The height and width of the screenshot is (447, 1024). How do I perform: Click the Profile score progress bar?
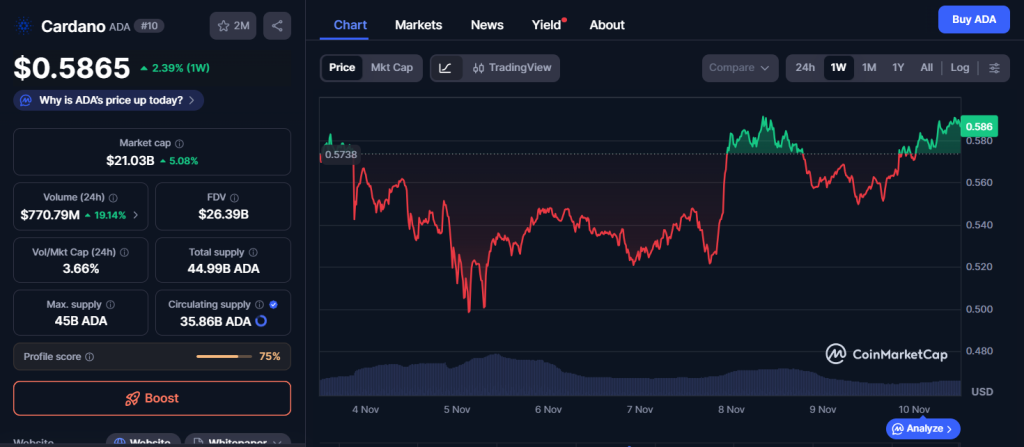click(224, 357)
